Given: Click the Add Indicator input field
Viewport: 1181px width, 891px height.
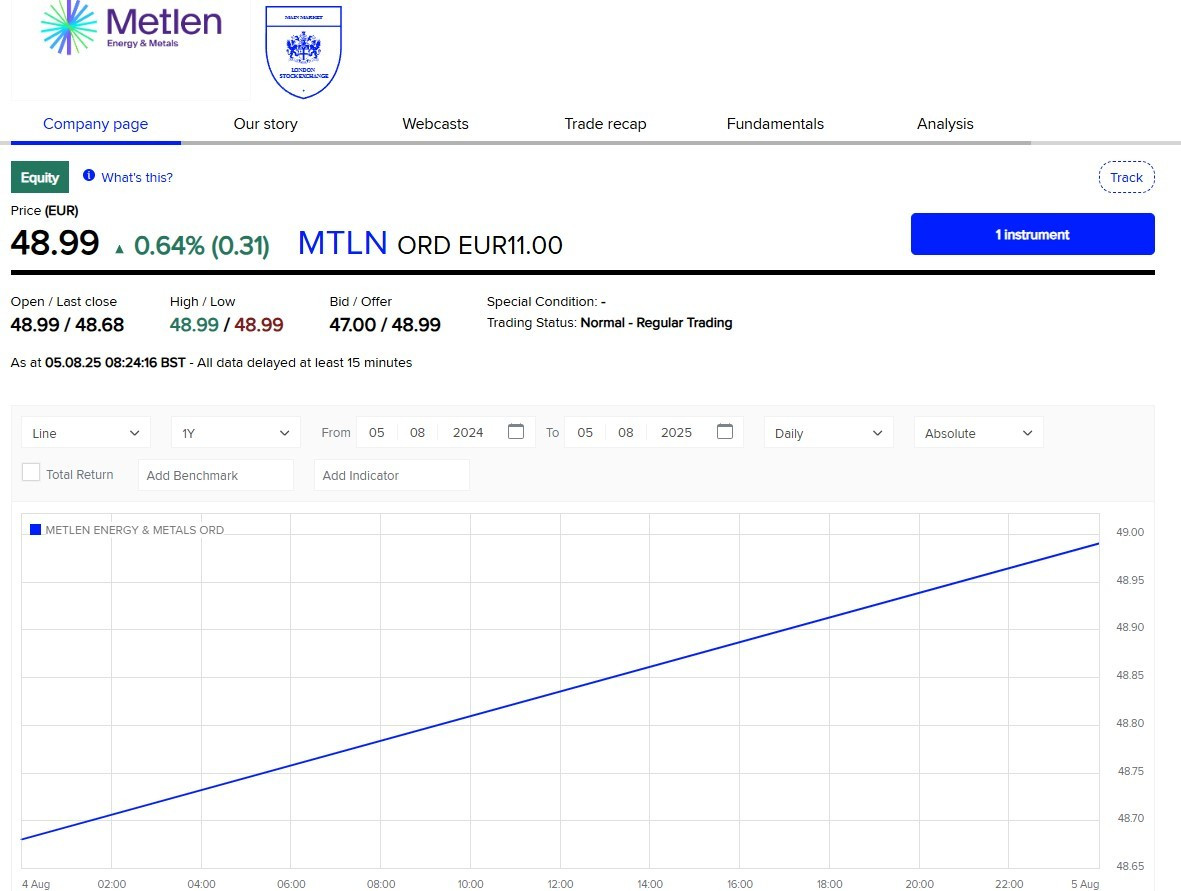Looking at the screenshot, I should click(x=392, y=475).
